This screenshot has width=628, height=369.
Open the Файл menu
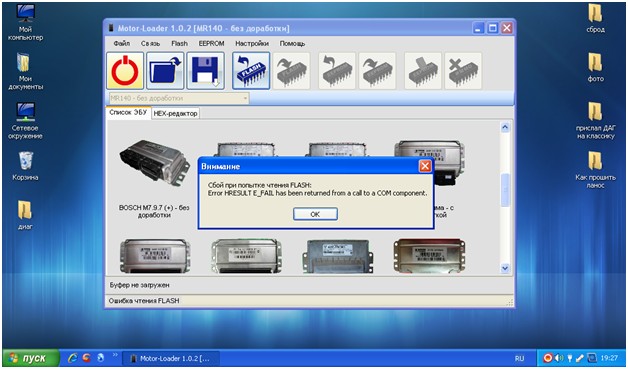(121, 43)
